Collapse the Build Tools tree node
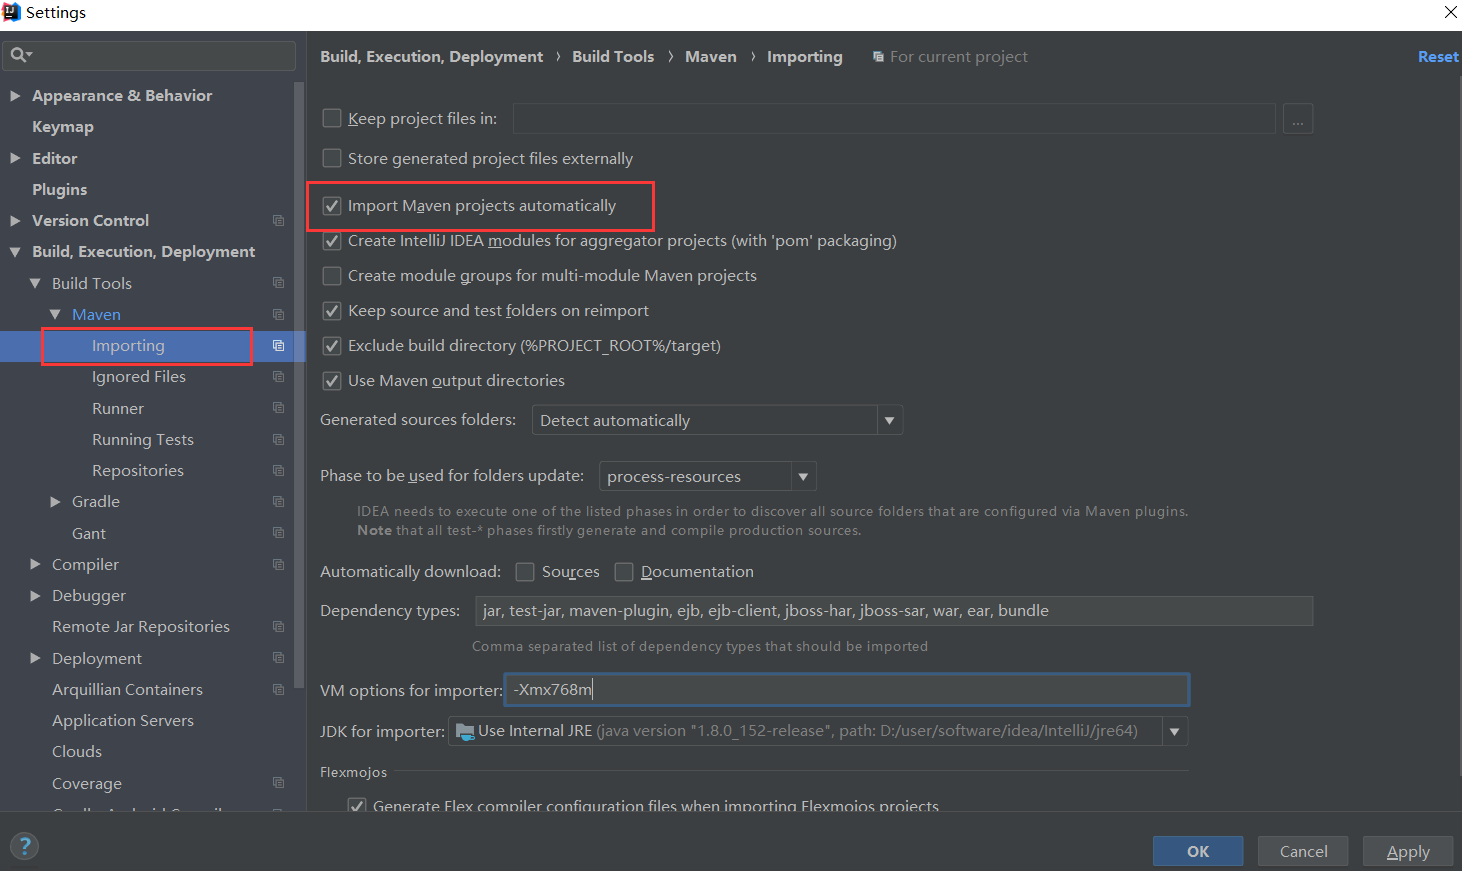1462x871 pixels. point(35,283)
